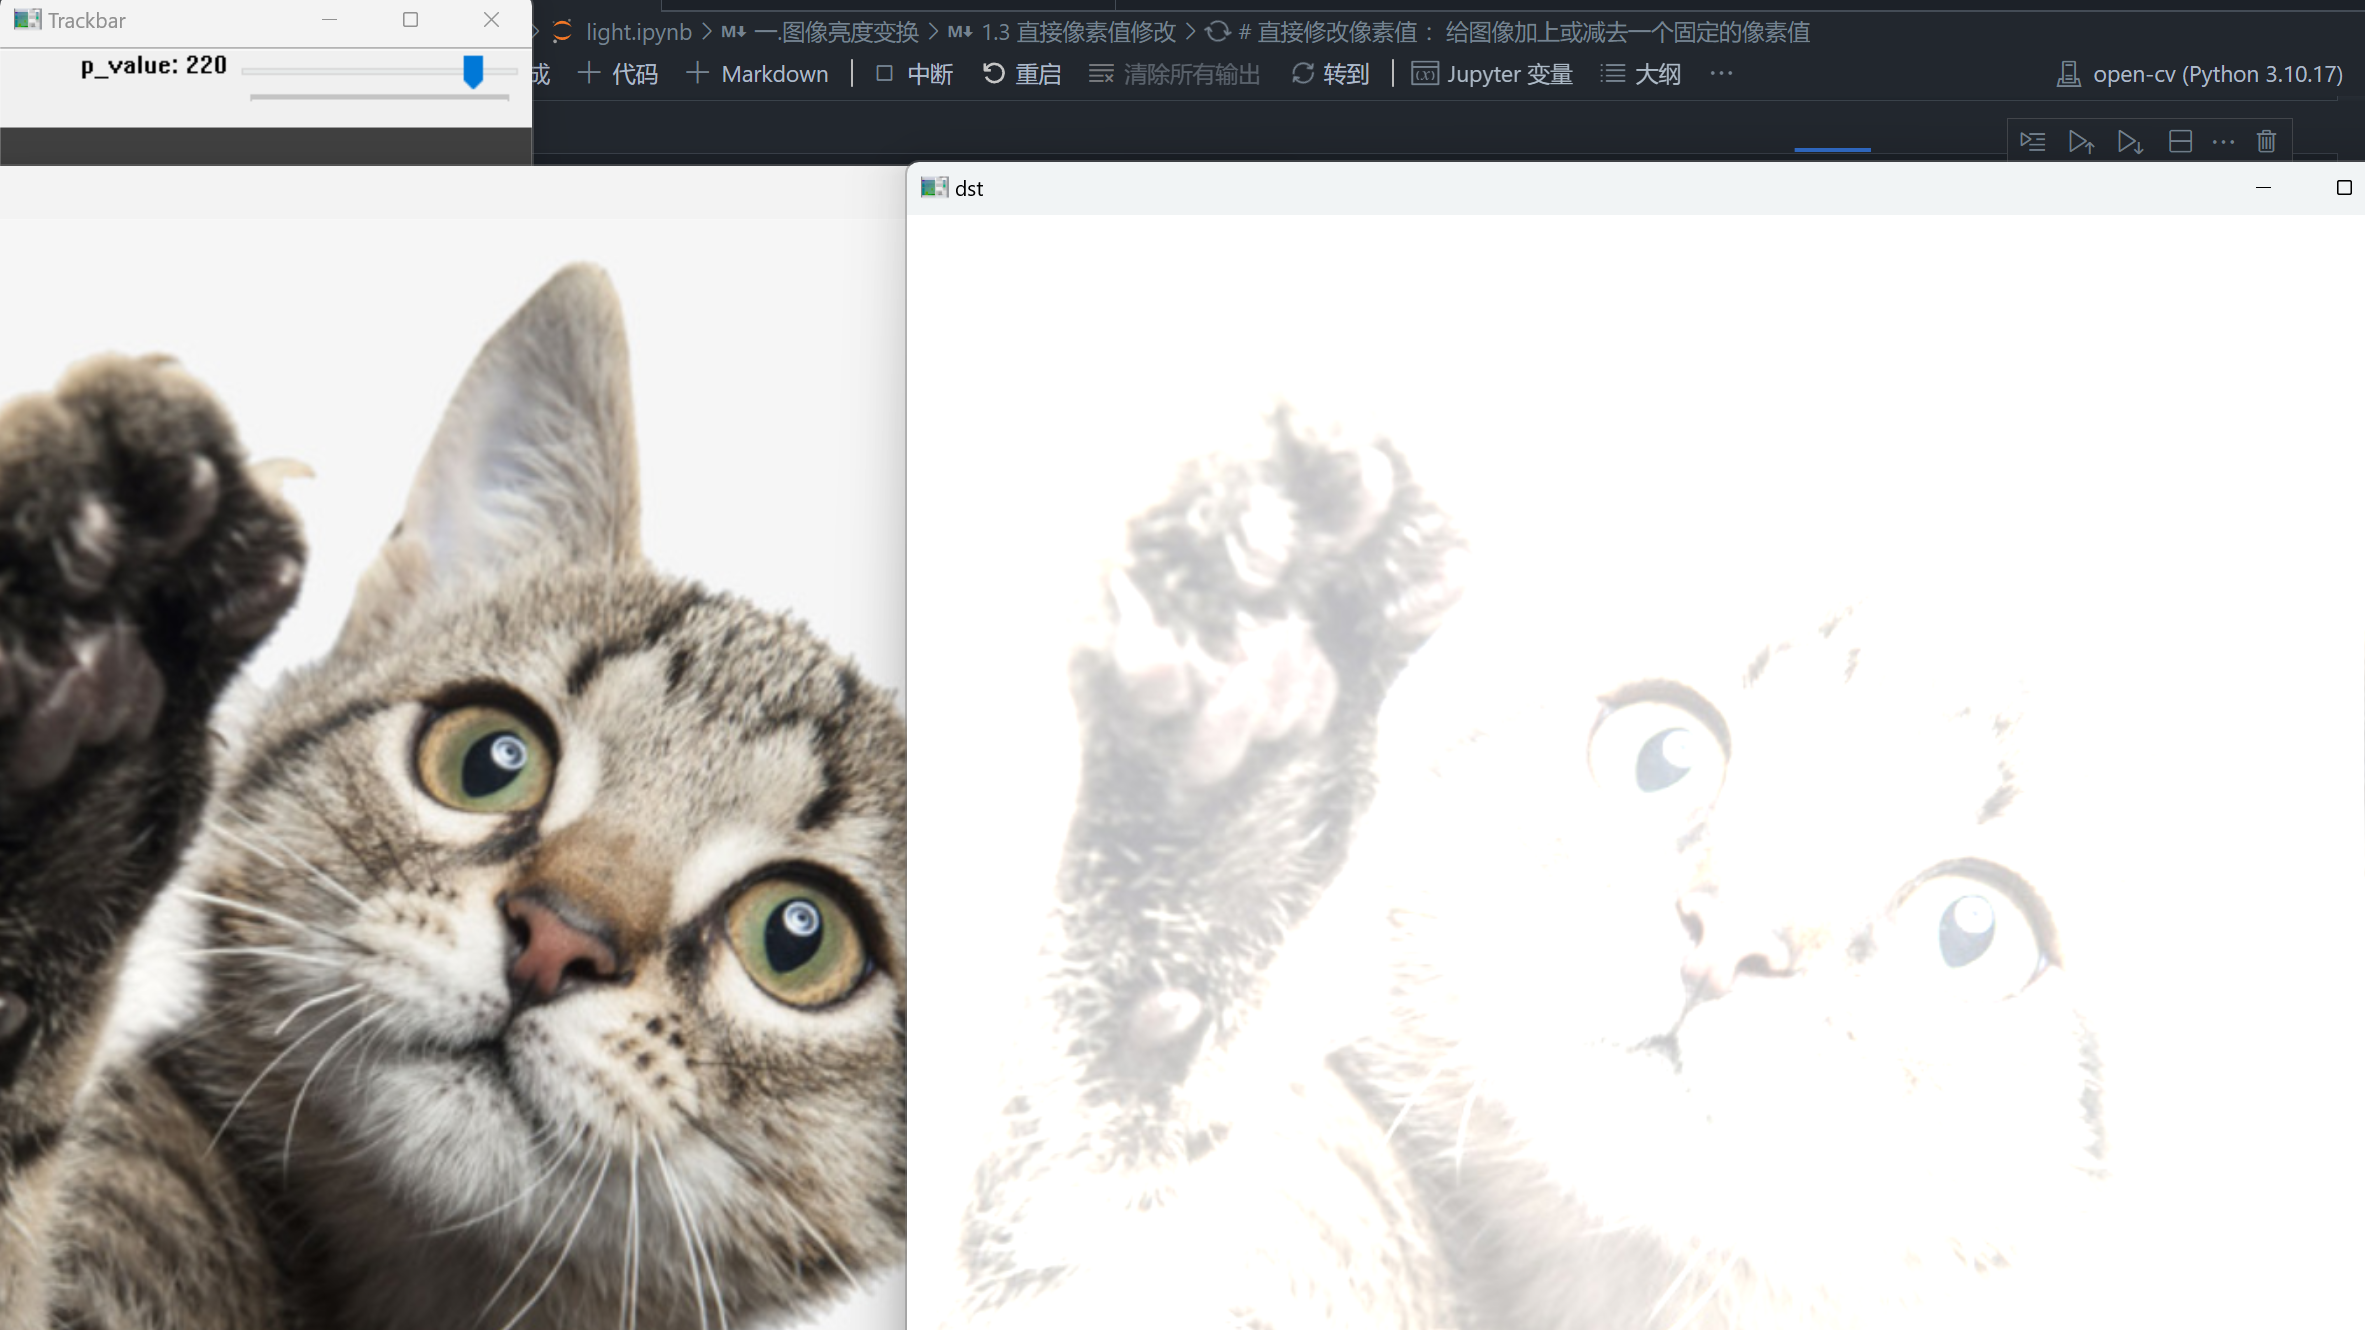The width and height of the screenshot is (2365, 1330).
Task: Click Execute Above Cells icon
Action: pos(2081,141)
